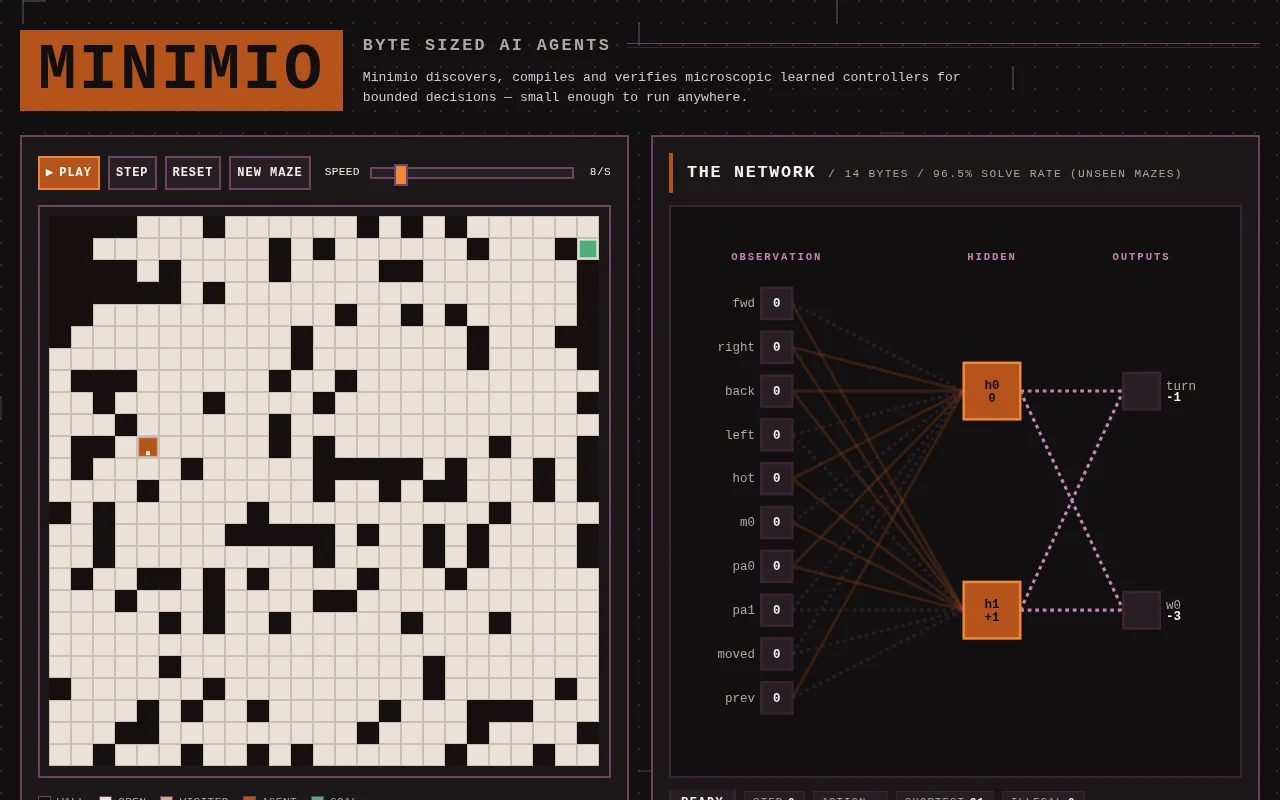Click the back observation value box
Viewport: 1280px width, 800px height.
(777, 391)
